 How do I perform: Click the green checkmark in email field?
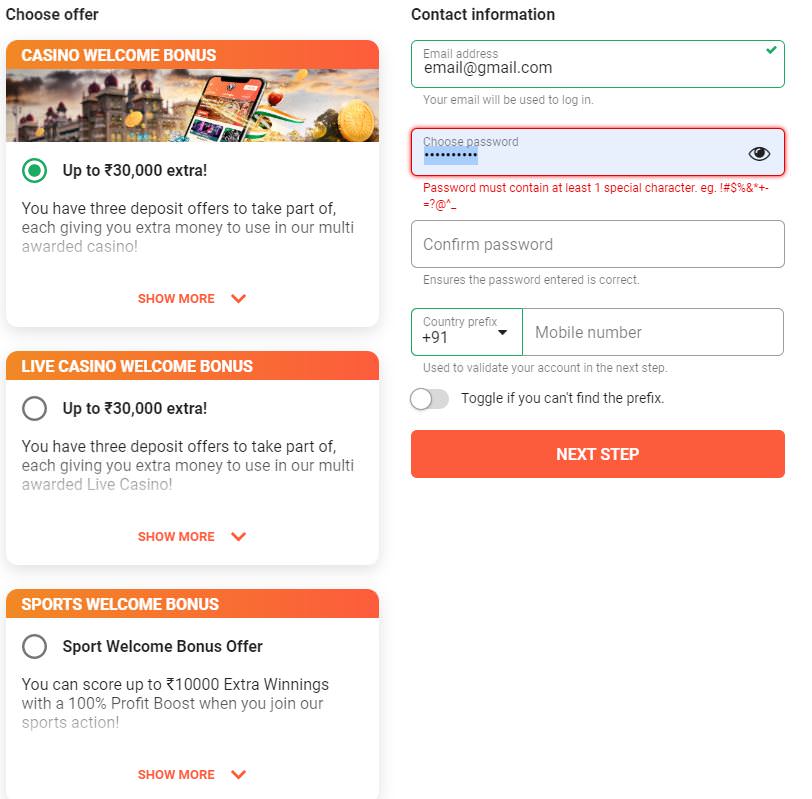(771, 50)
